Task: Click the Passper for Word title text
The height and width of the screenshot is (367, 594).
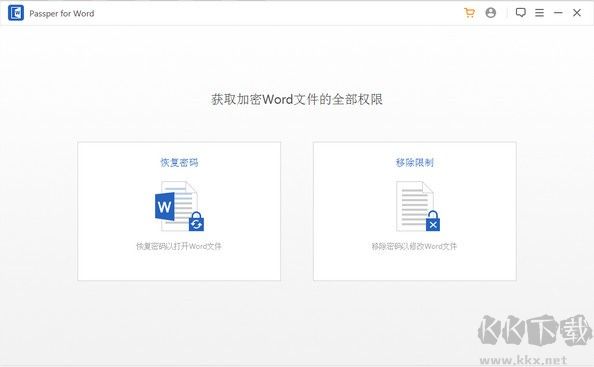Action: [62, 14]
